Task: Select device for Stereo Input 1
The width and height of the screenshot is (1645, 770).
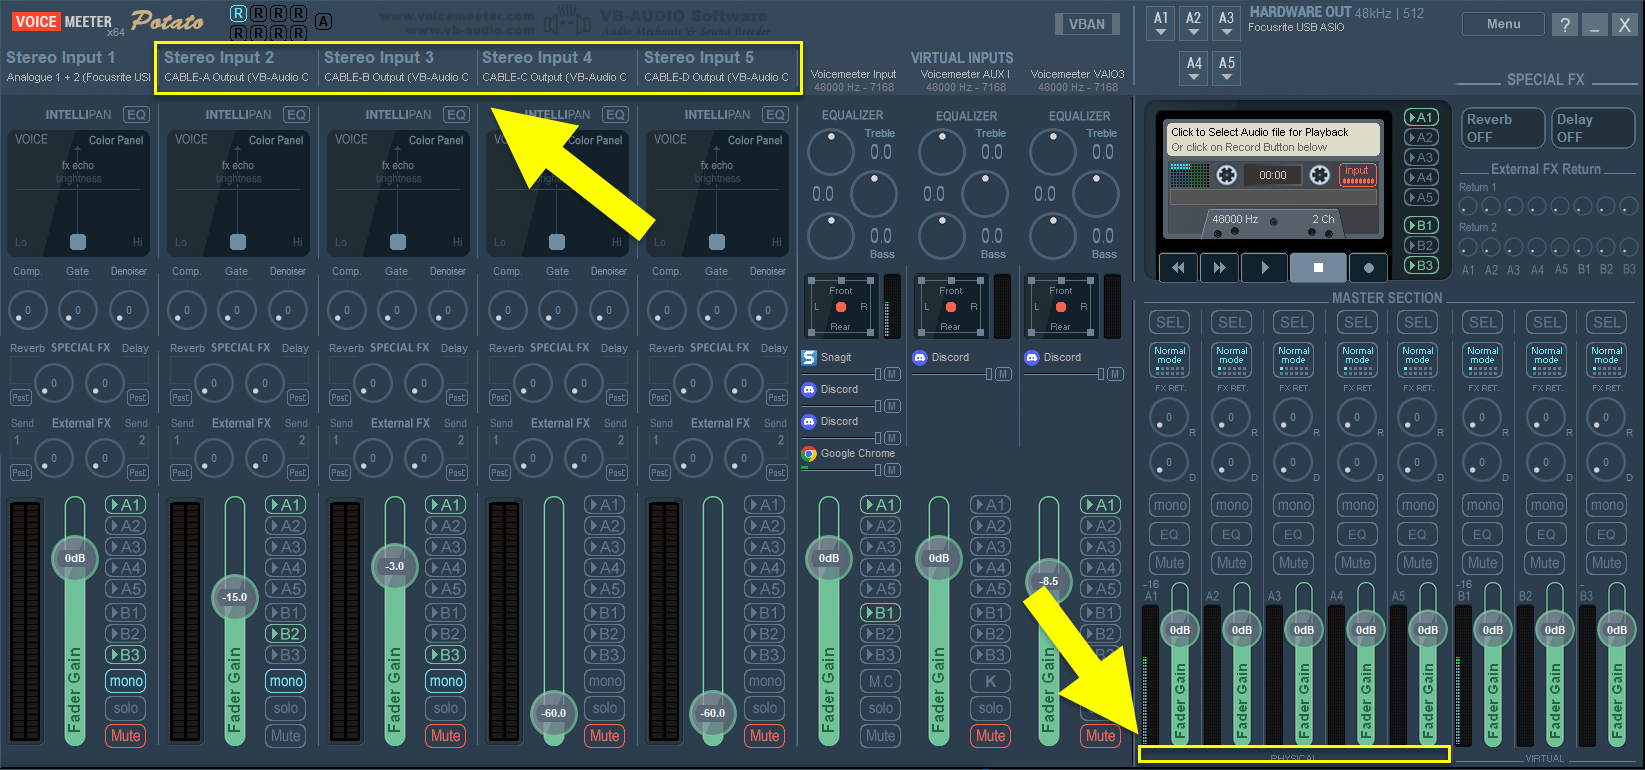Action: click(78, 77)
